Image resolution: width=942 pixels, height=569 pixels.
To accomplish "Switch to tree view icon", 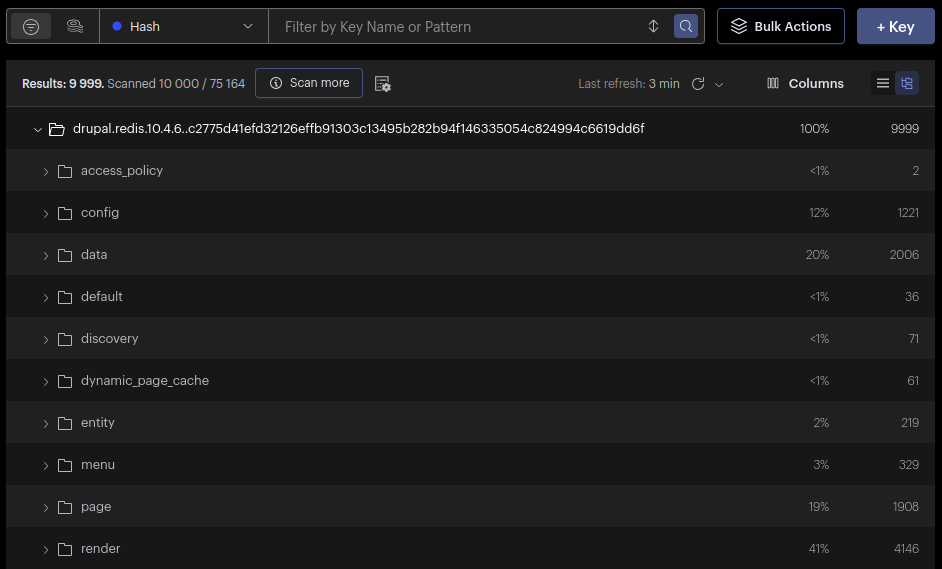I will point(907,84).
